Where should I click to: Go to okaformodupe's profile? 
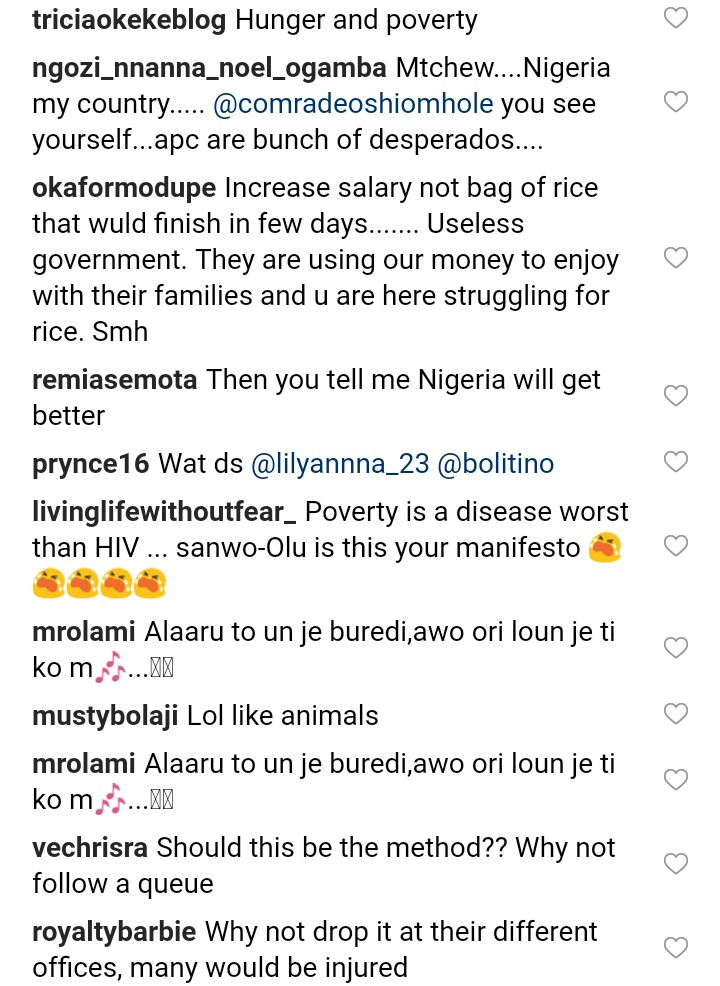(124, 187)
